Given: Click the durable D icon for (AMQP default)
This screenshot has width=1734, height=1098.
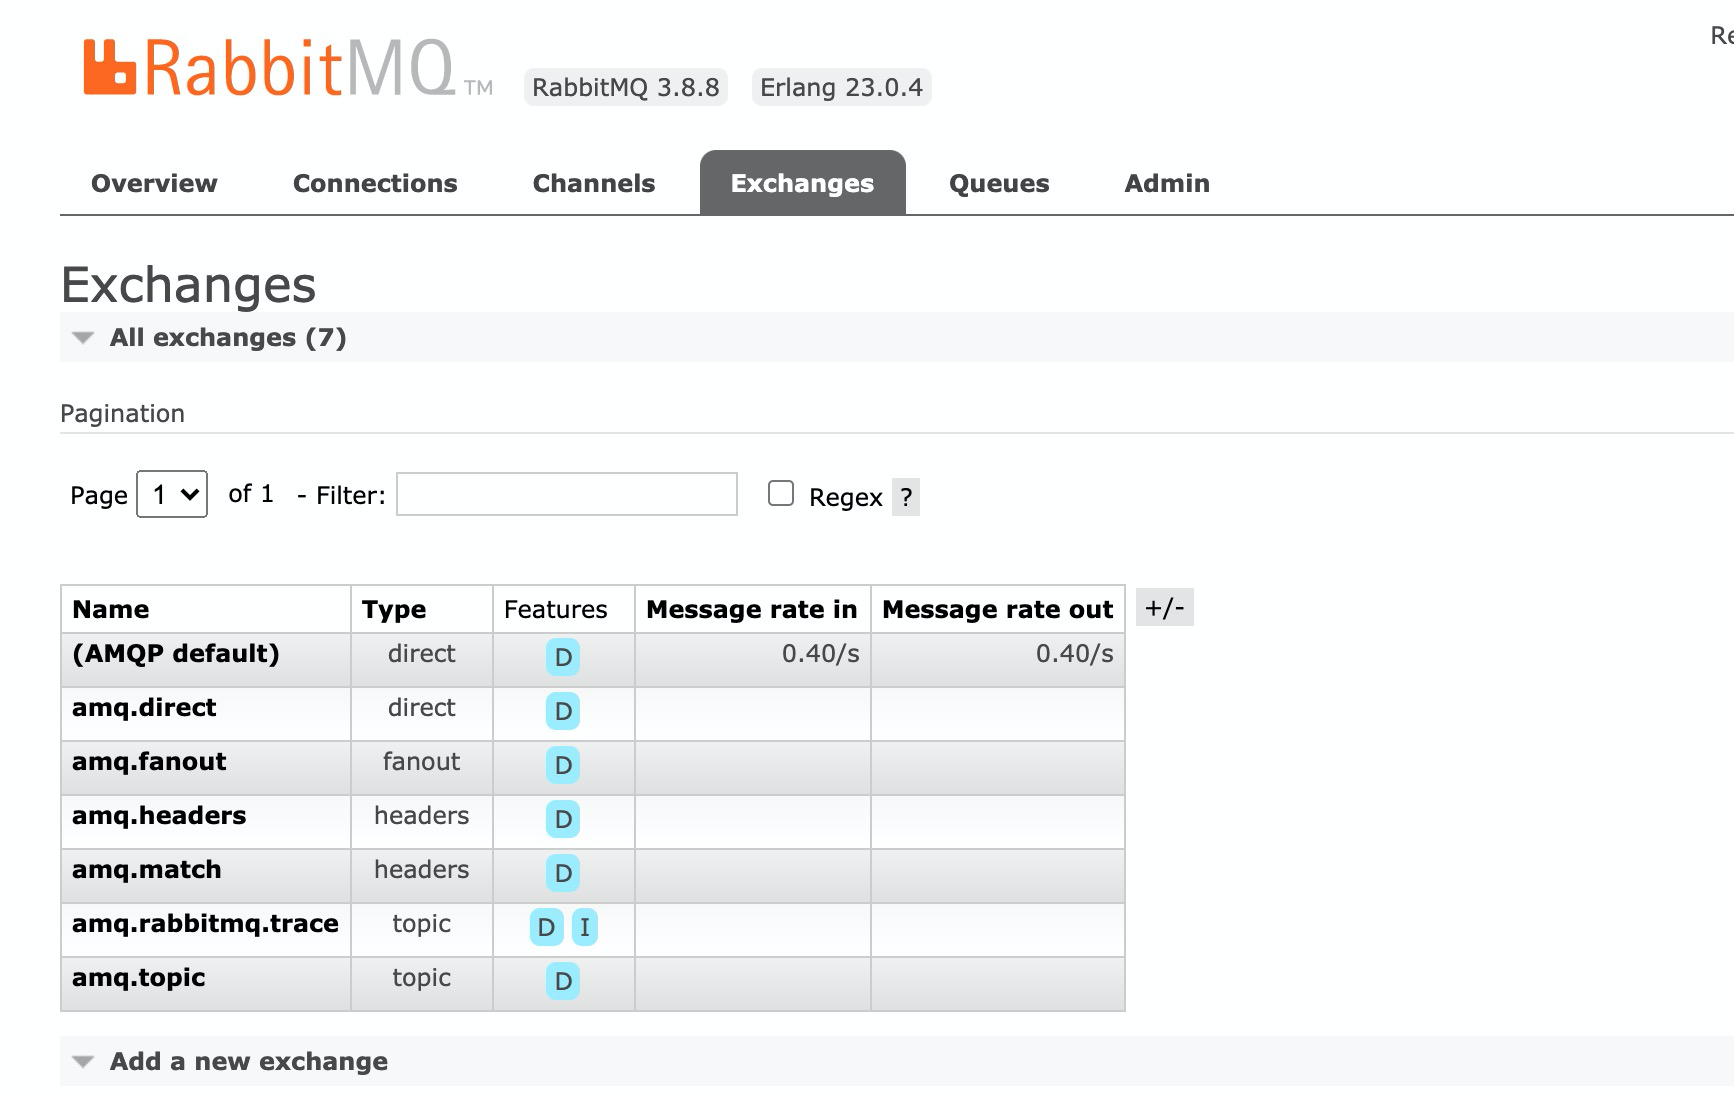Looking at the screenshot, I should [562, 658].
